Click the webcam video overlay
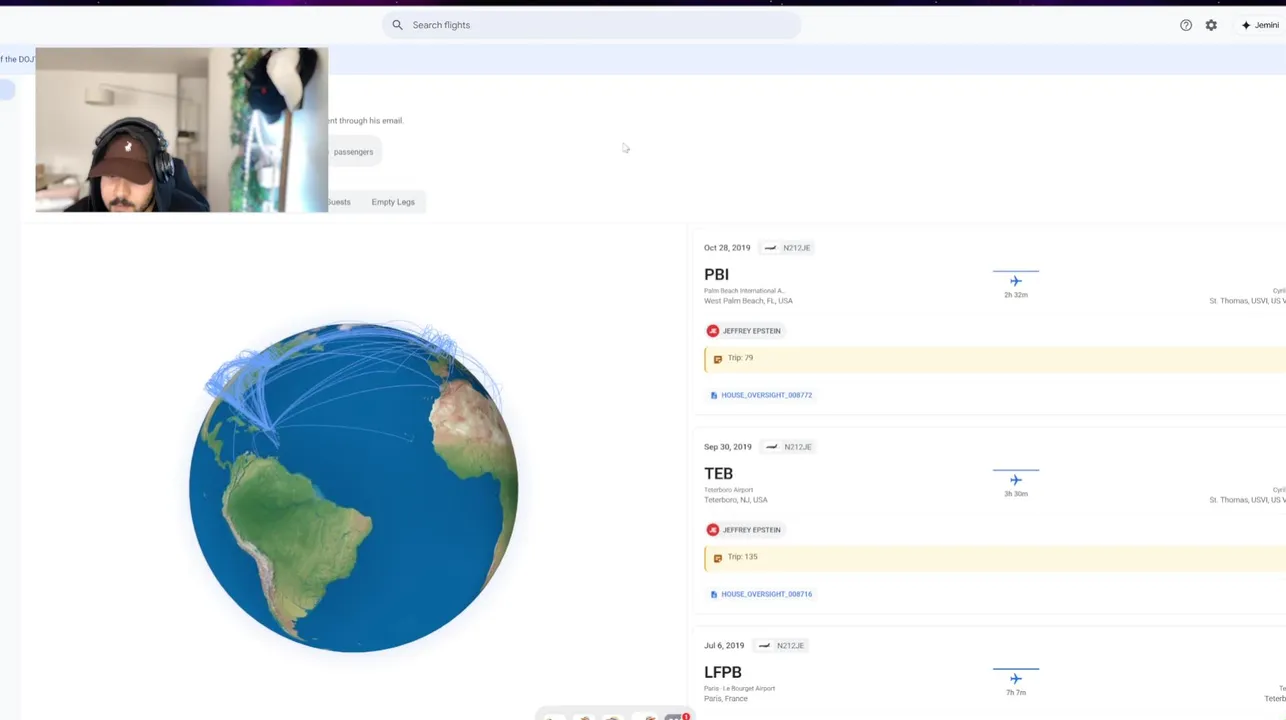The image size is (1286, 720). click(x=181, y=130)
